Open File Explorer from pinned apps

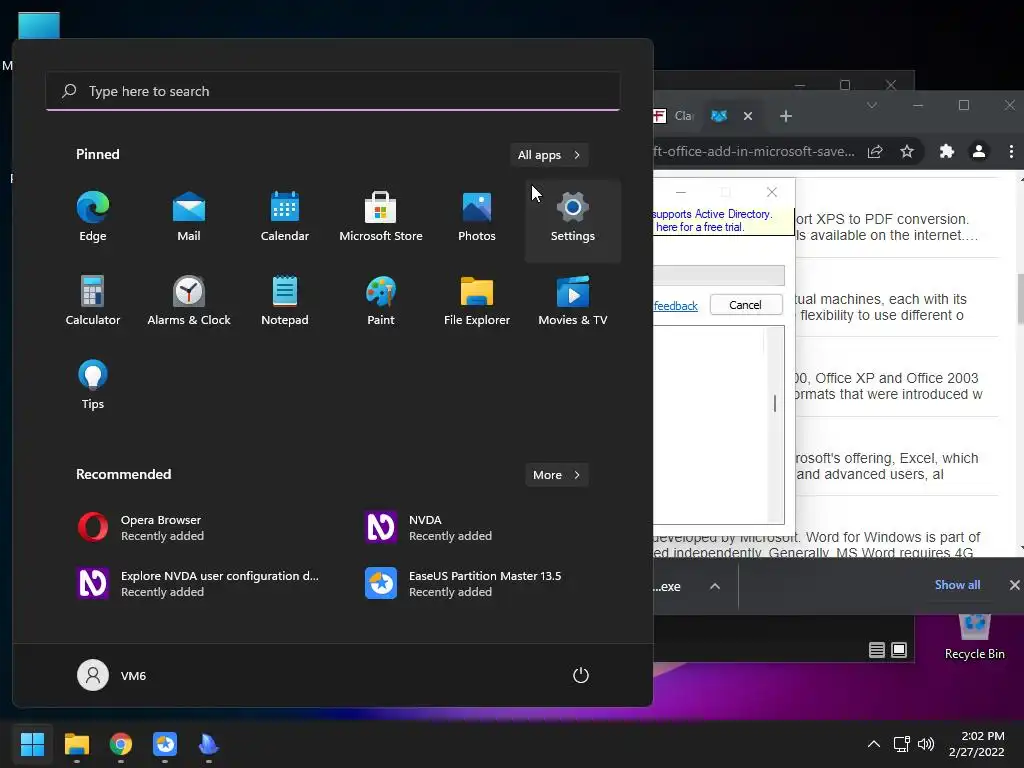477,302
